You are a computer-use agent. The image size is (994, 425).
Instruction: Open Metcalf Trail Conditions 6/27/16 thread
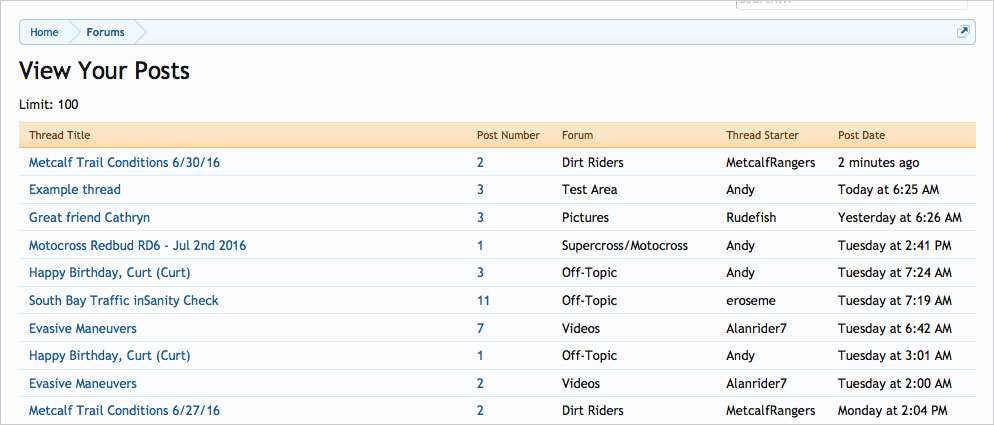point(124,411)
